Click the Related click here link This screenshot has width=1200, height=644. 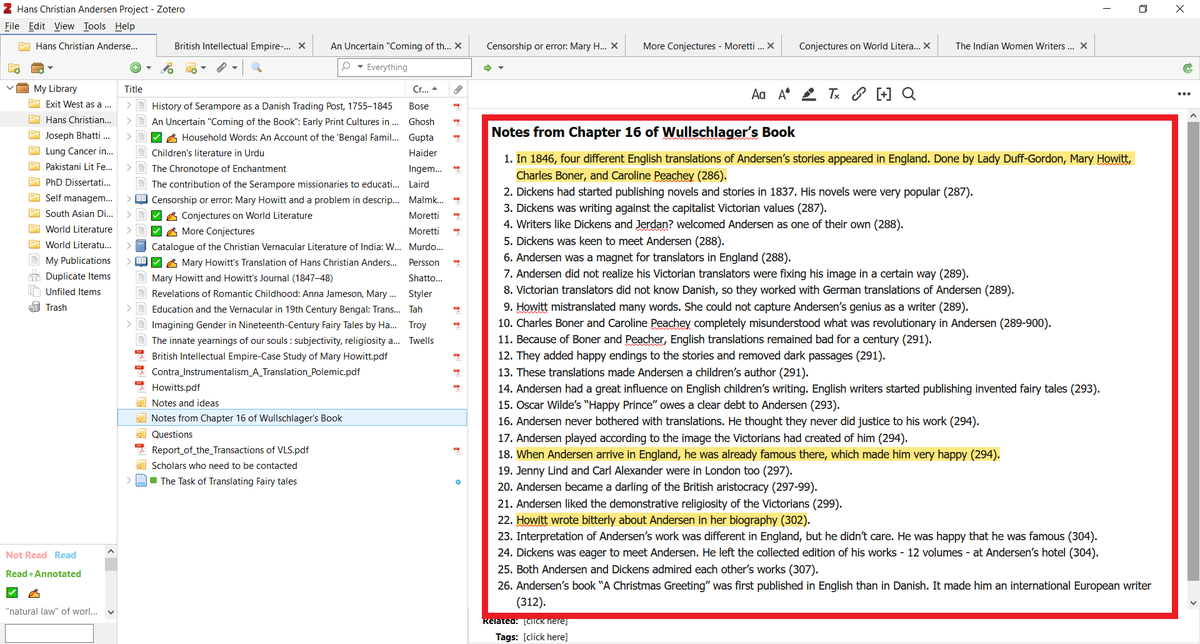[545, 621]
